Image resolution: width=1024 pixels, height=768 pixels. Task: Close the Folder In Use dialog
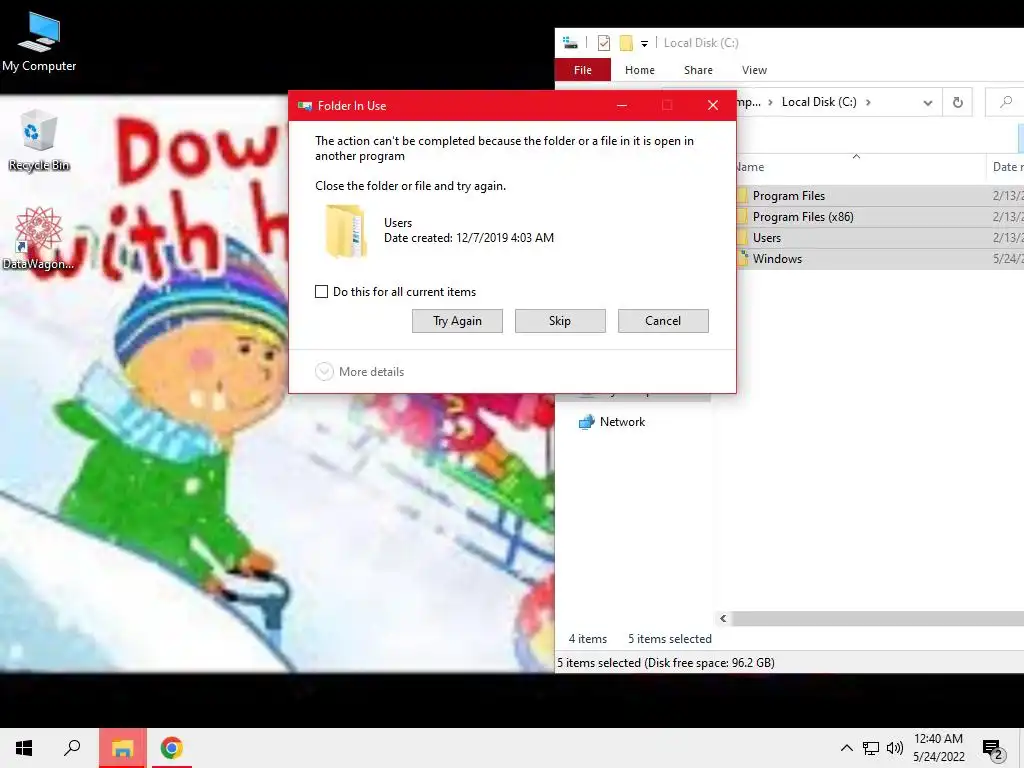pyautogui.click(x=712, y=105)
